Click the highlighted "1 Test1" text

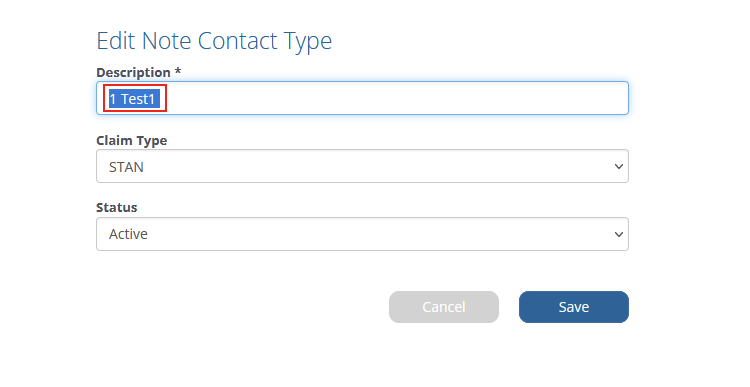click(134, 99)
